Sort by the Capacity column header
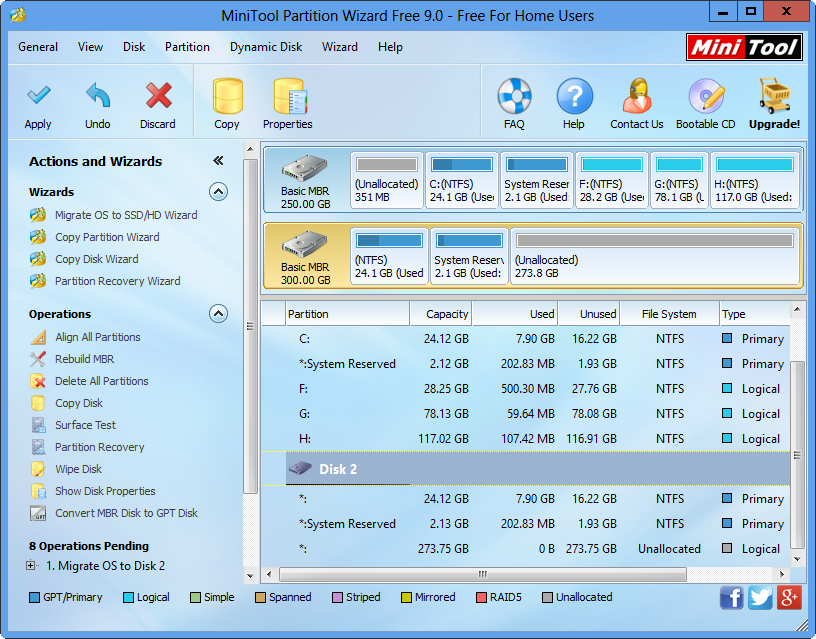 point(441,314)
